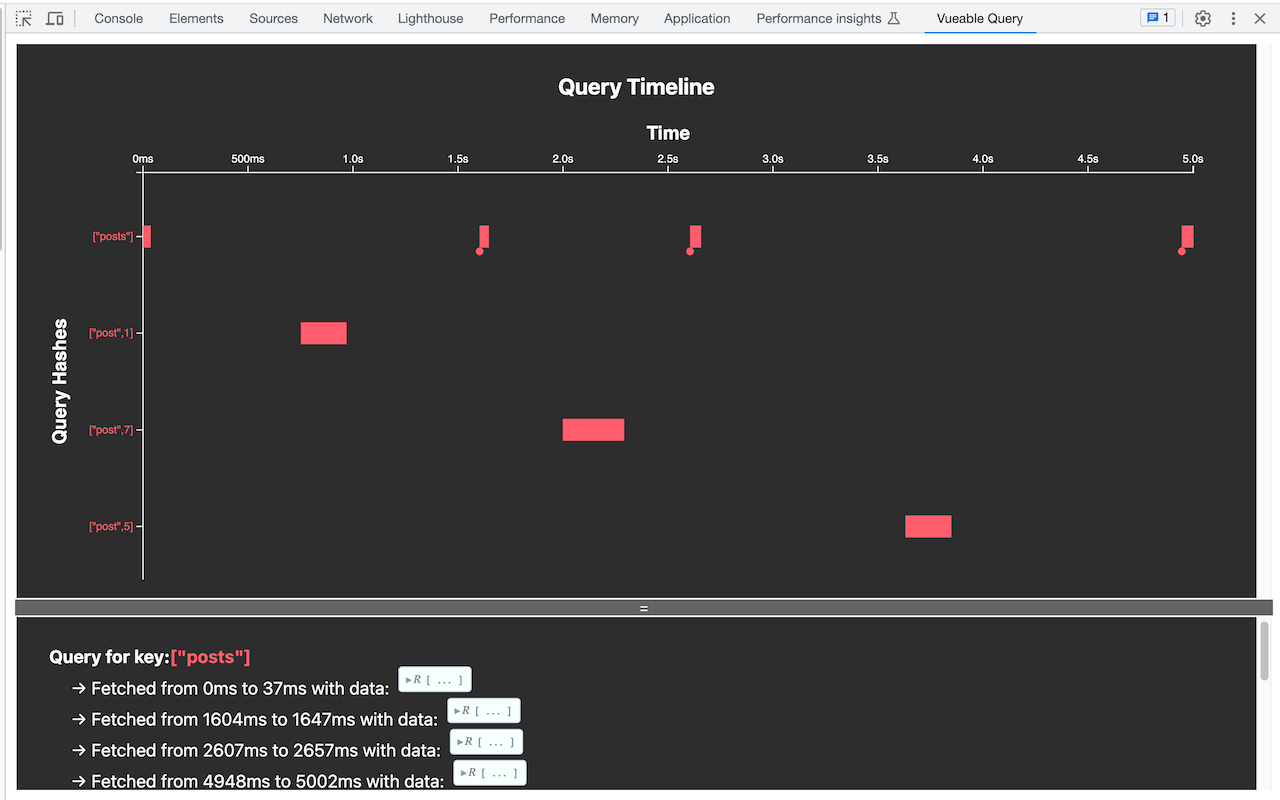Click the inspect element selector icon

pyautogui.click(x=24, y=18)
